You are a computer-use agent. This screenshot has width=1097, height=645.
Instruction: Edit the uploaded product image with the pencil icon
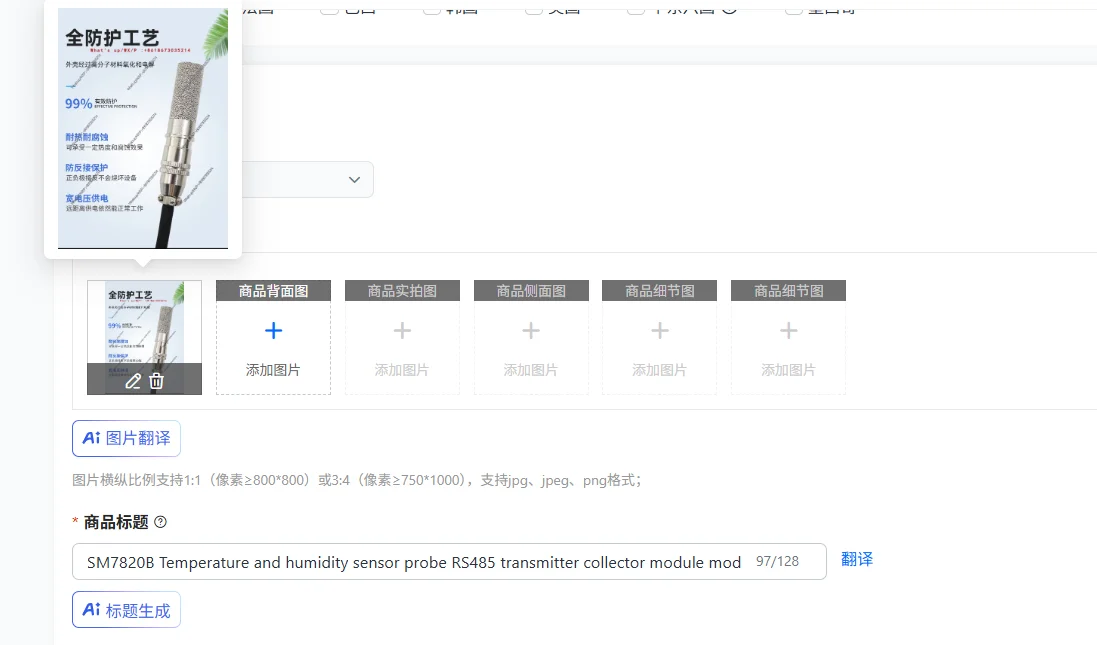133,381
